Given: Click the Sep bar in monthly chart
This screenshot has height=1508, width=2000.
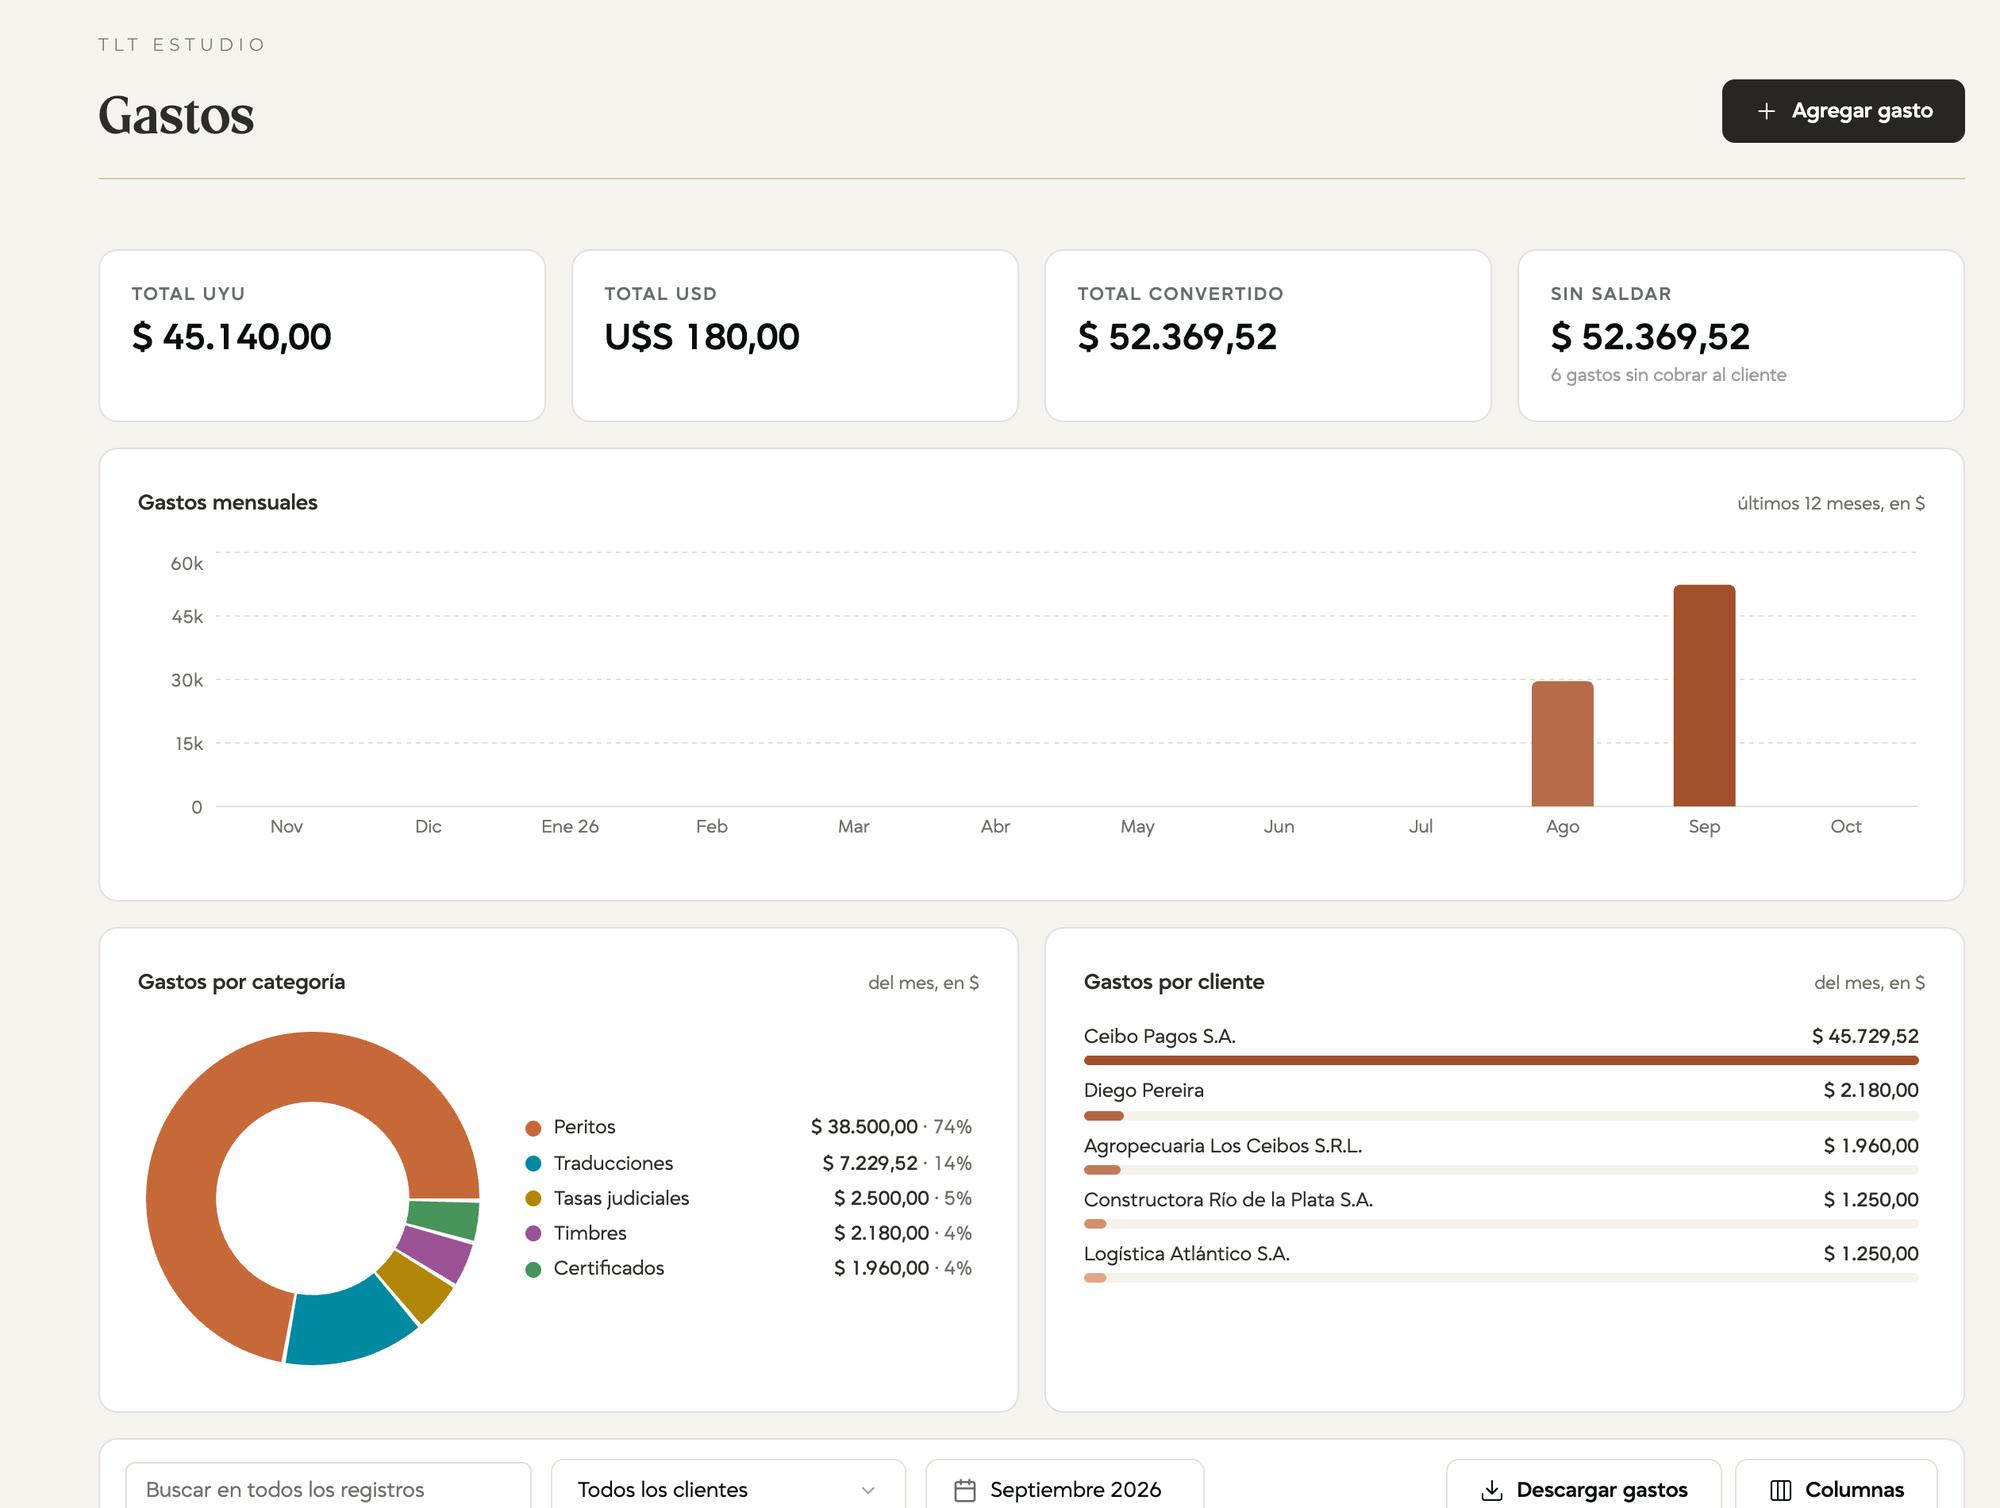Looking at the screenshot, I should 1704,695.
